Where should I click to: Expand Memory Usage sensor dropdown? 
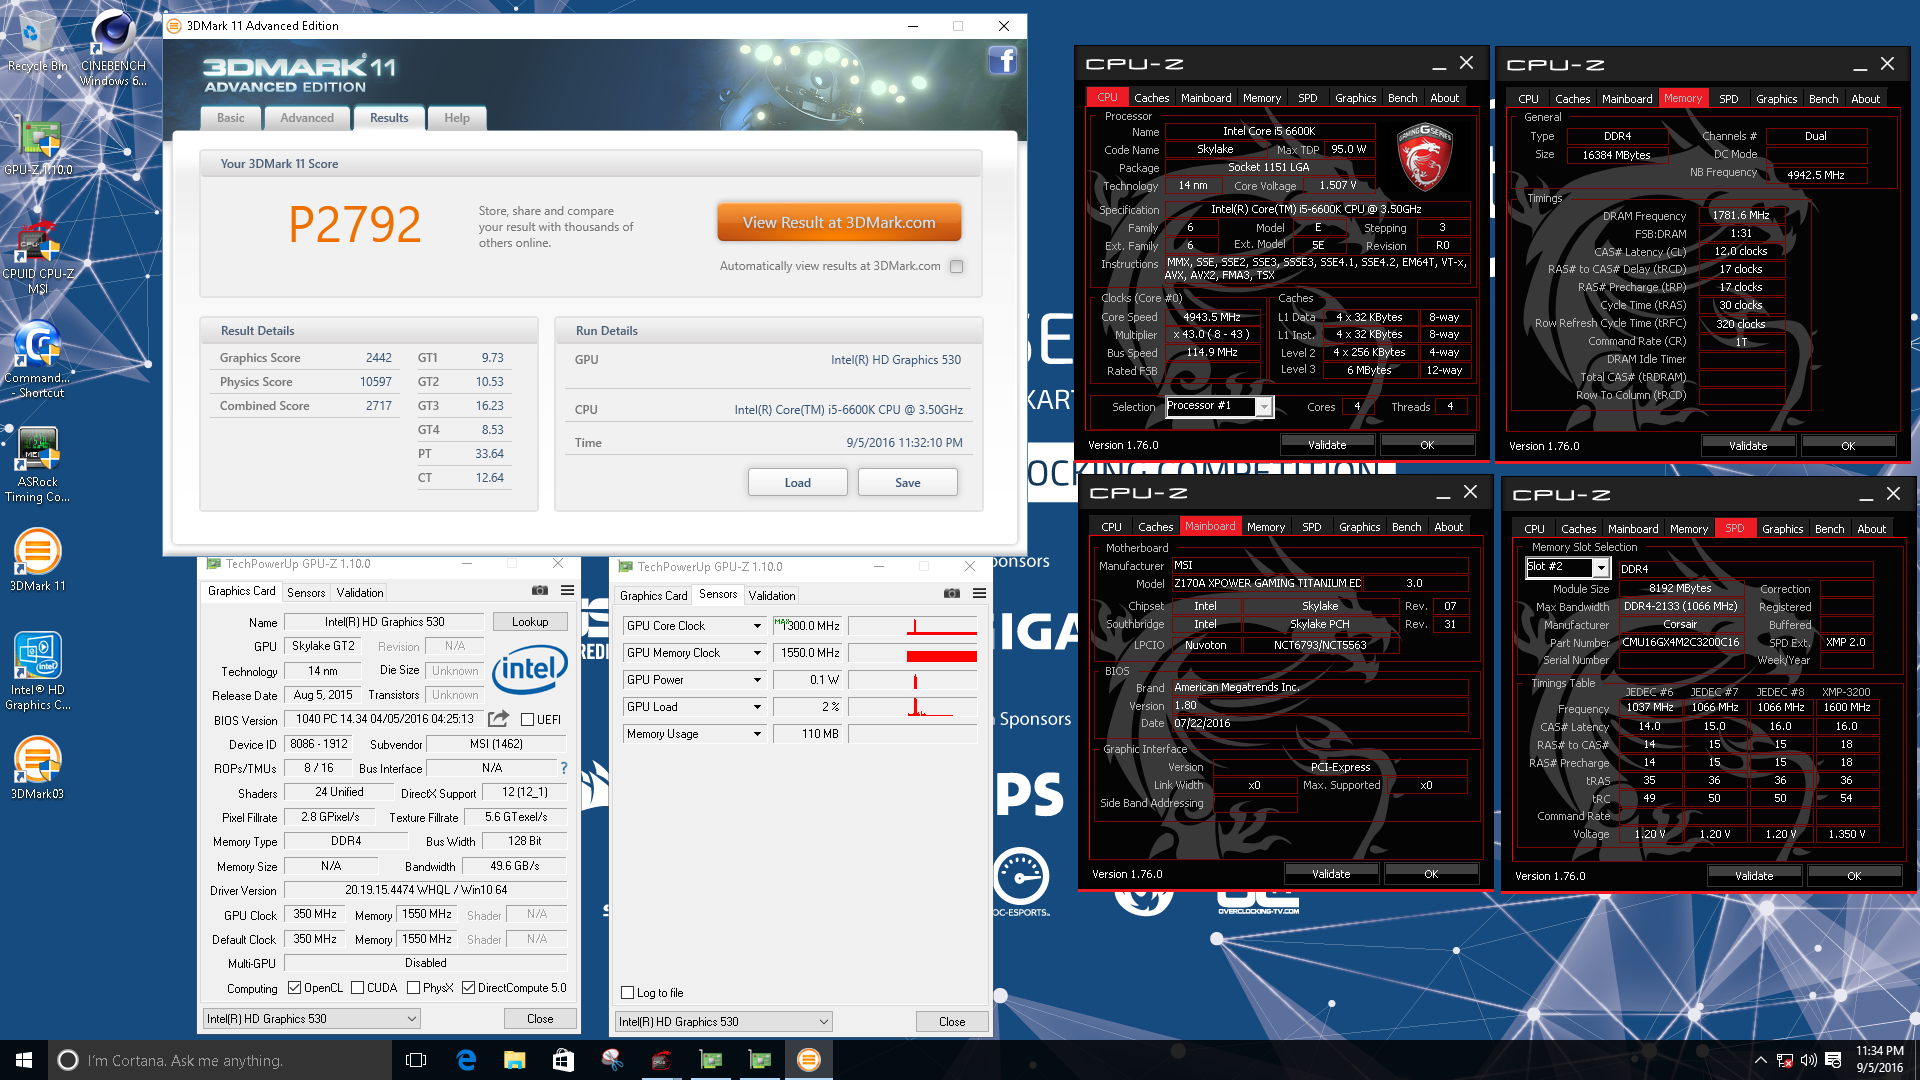[757, 734]
